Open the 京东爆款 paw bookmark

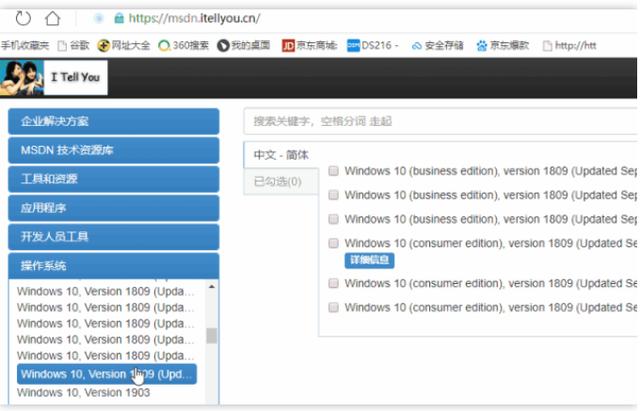point(503,45)
